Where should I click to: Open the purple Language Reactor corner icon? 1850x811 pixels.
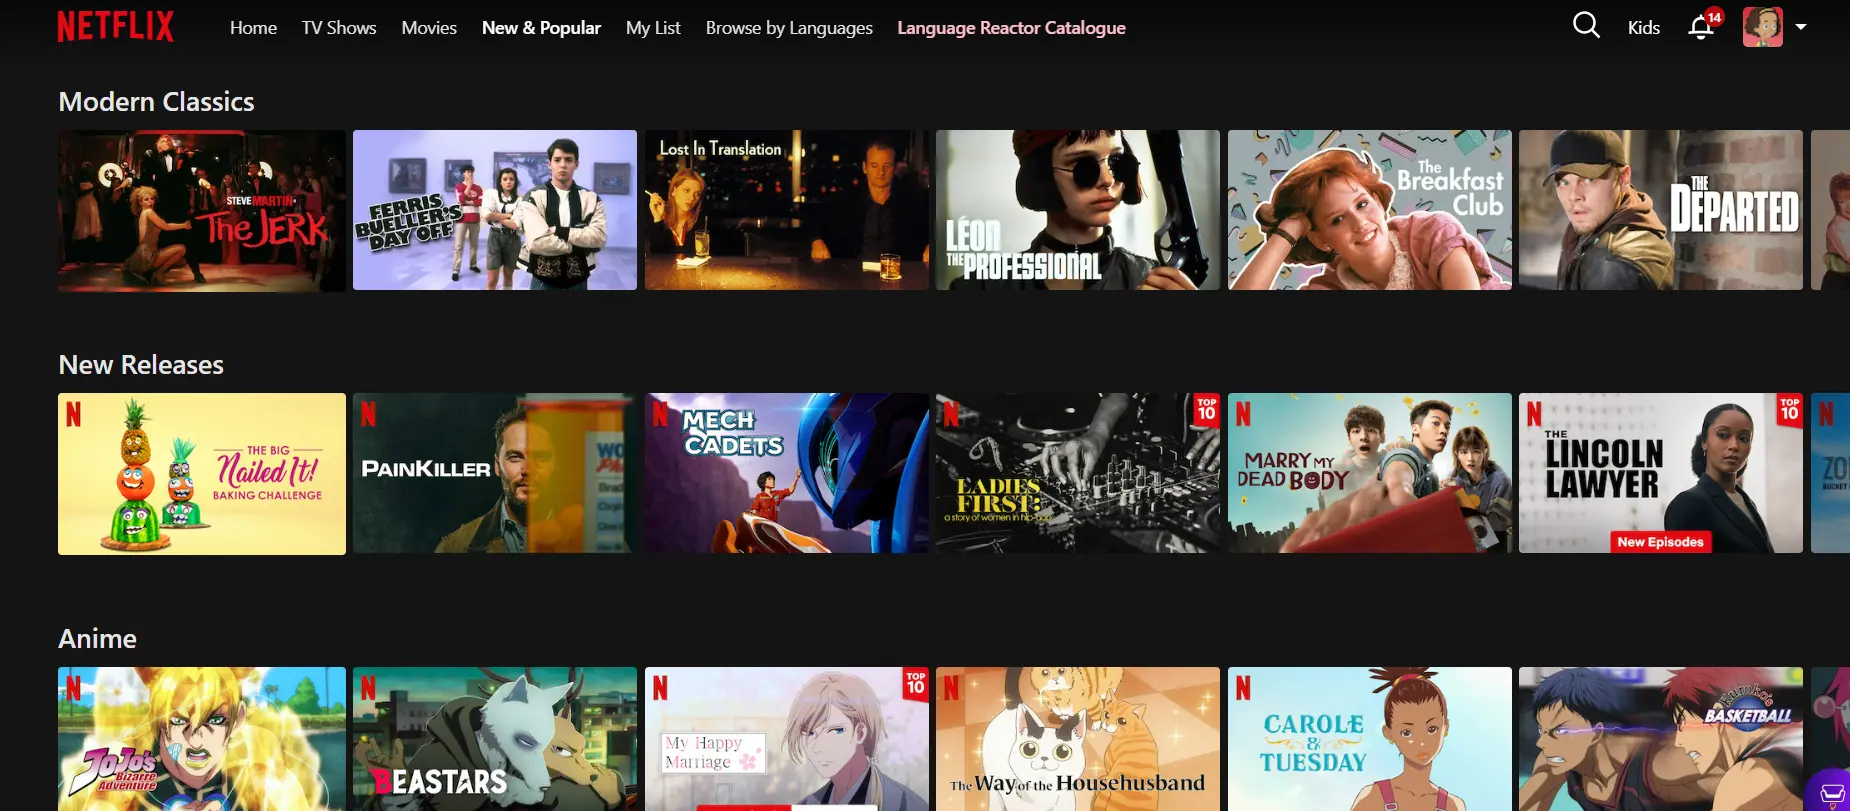[1830, 791]
